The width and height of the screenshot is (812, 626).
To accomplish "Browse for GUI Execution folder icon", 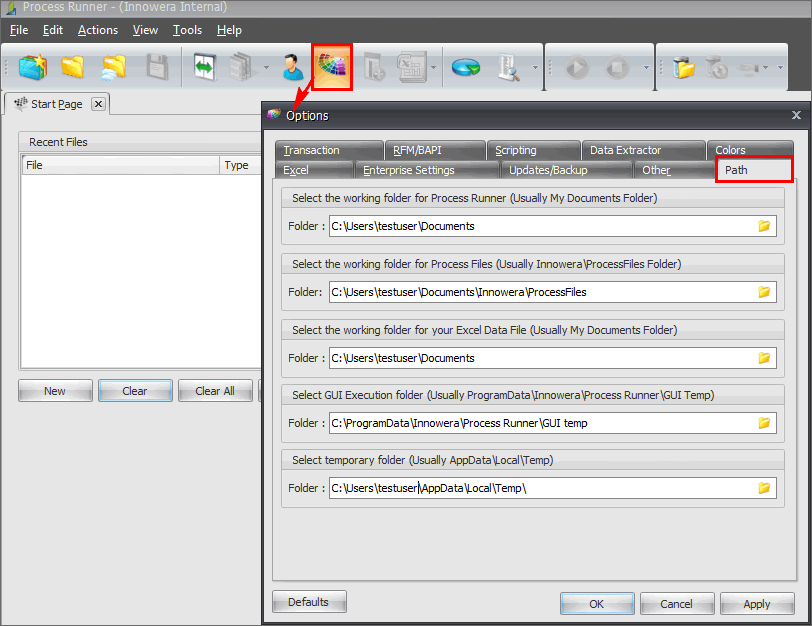I will point(764,423).
